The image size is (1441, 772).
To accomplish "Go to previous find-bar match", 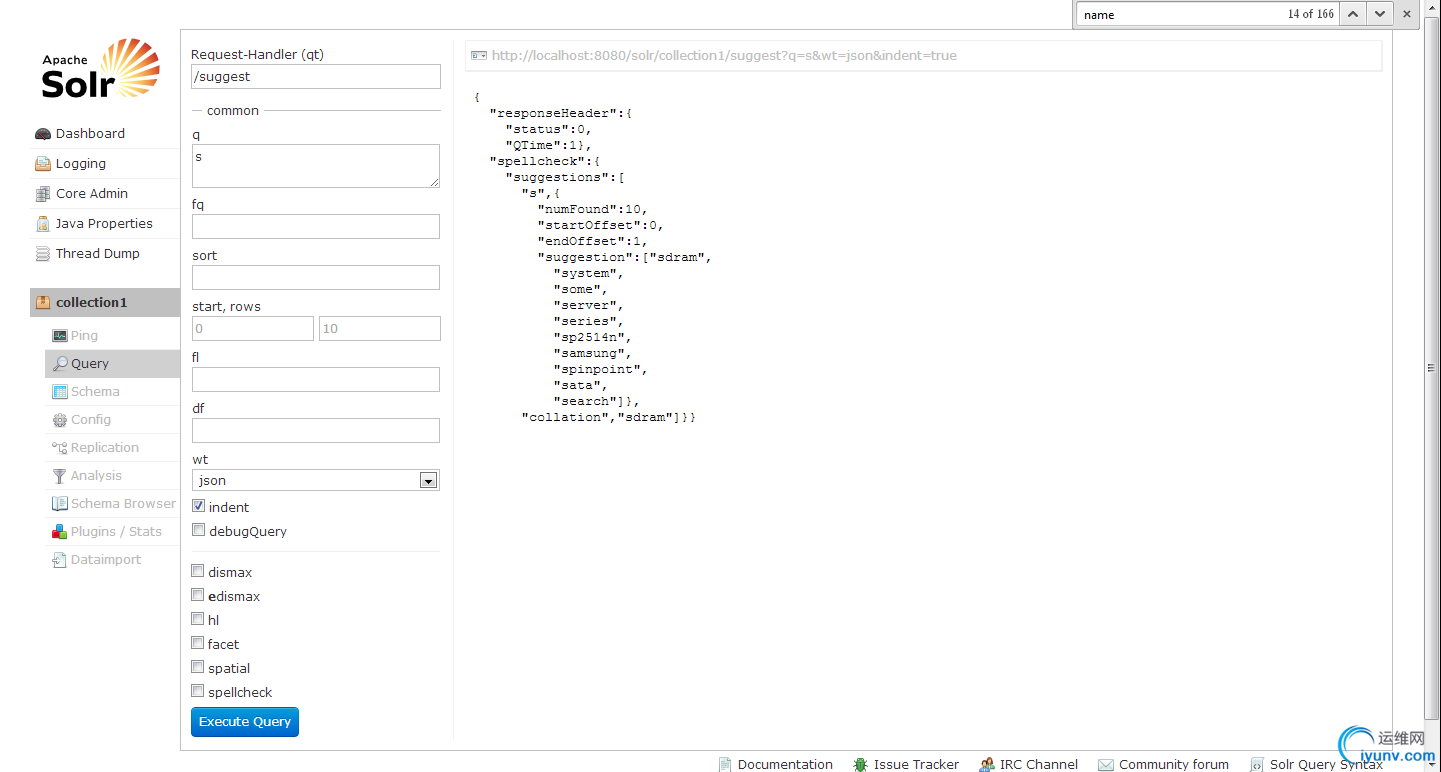I will click(x=1353, y=14).
